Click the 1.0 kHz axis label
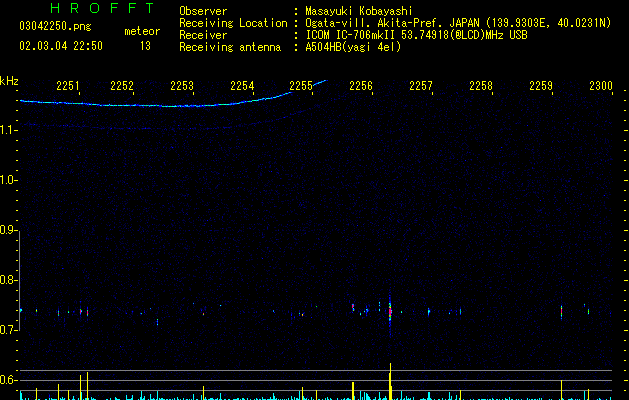Screen dimensions: 629x400 (x=8, y=180)
